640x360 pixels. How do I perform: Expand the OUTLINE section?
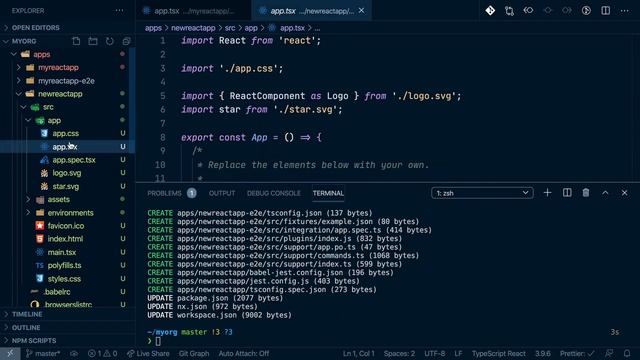(26, 327)
